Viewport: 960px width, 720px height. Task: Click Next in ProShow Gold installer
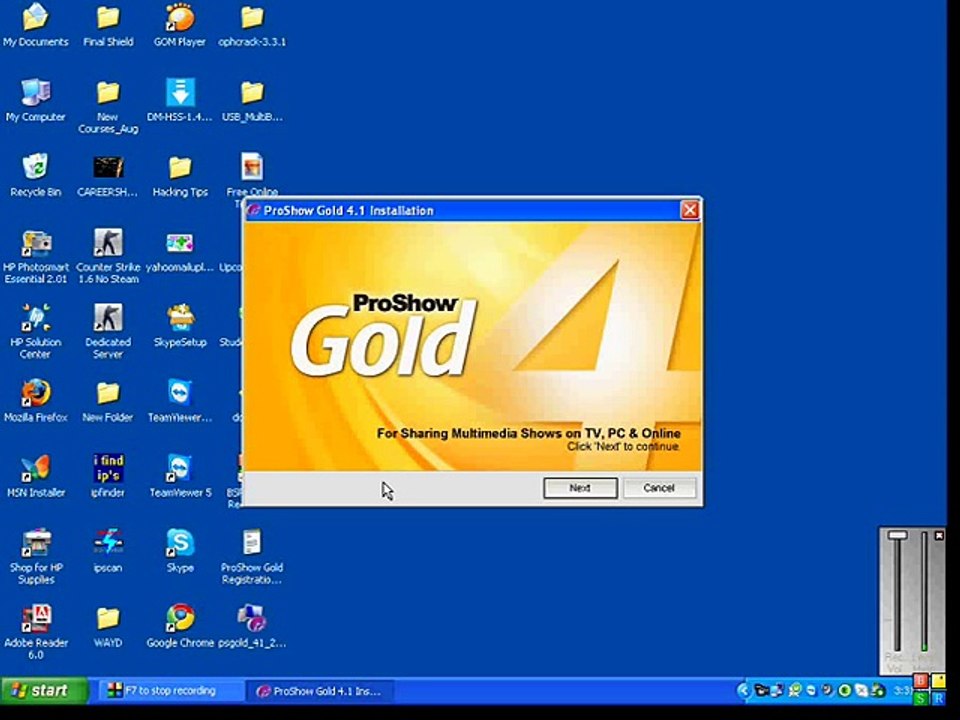[x=580, y=488]
